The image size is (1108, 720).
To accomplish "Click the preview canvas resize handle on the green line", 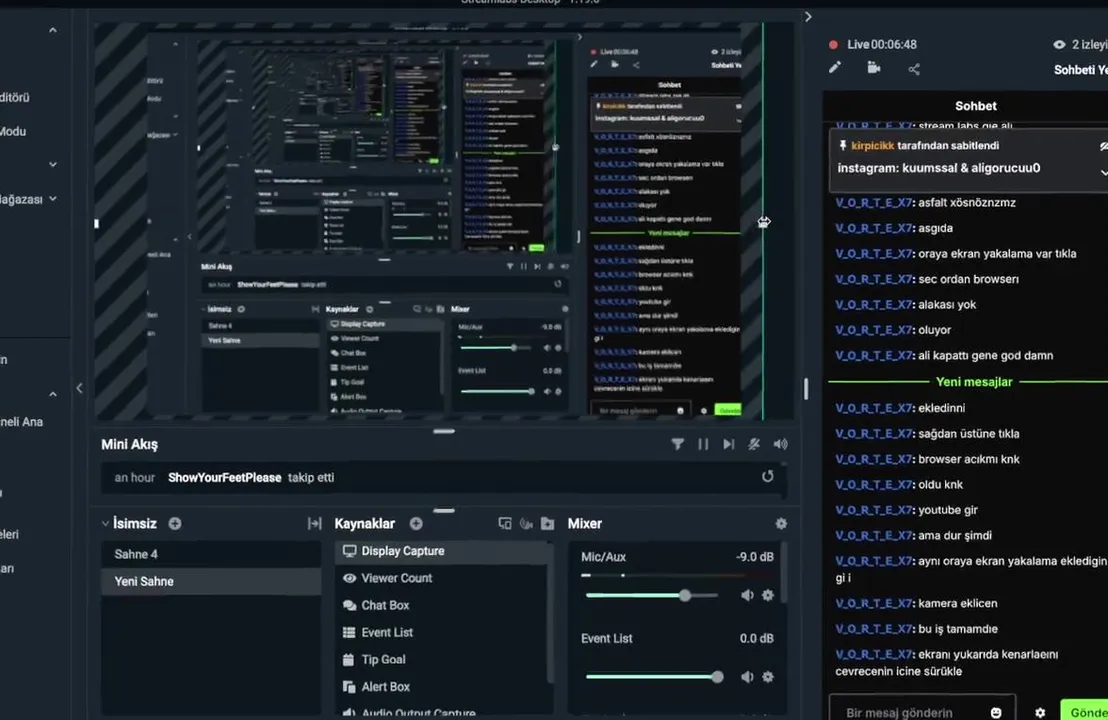I will click(x=764, y=222).
